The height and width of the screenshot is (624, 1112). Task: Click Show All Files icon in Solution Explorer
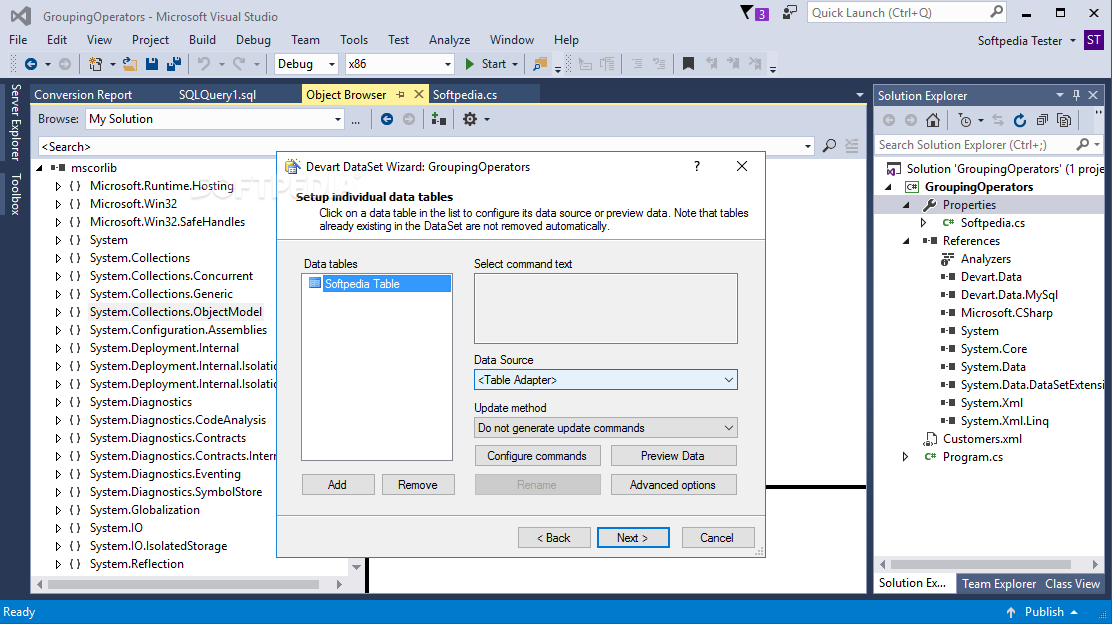1064,121
